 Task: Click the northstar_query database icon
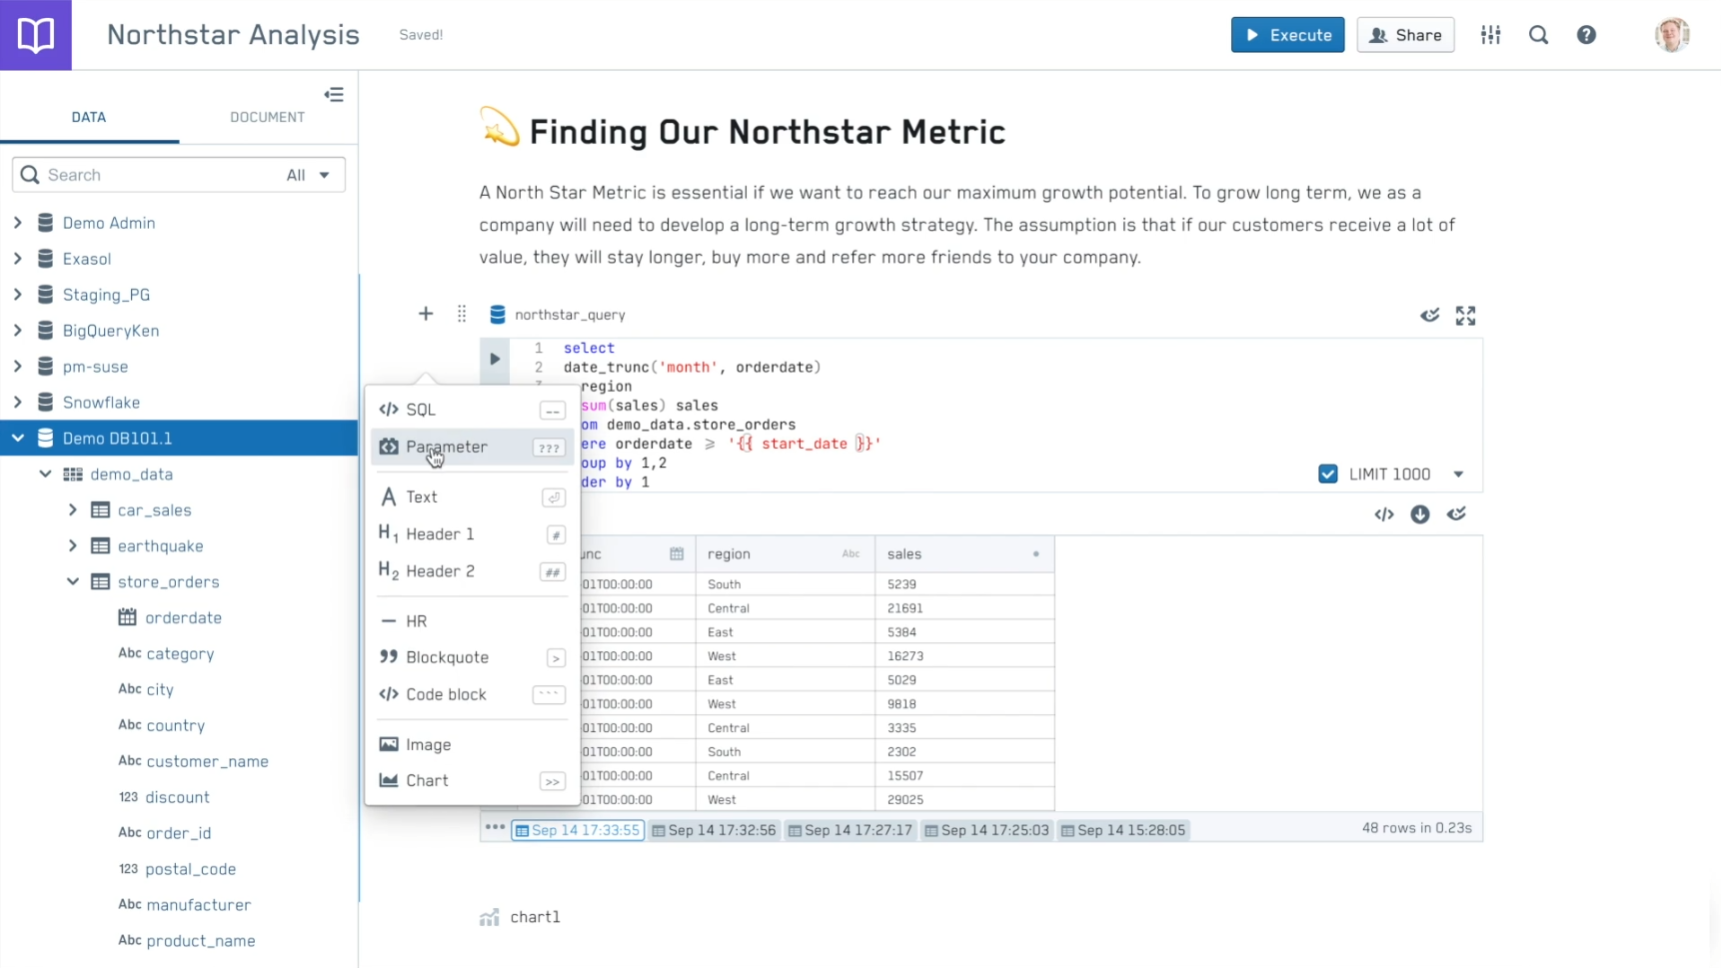coord(497,314)
